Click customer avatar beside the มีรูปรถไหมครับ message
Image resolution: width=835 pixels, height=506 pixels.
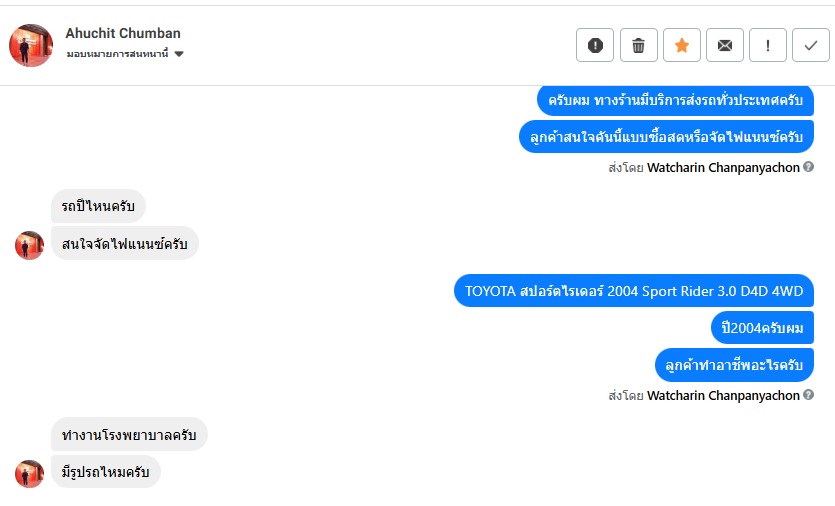(x=29, y=473)
